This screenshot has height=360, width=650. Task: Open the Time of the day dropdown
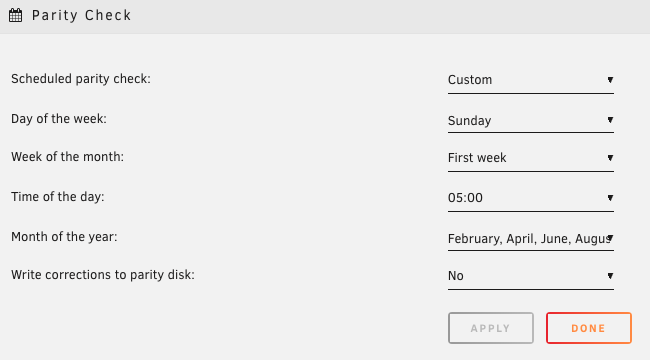tap(531, 198)
